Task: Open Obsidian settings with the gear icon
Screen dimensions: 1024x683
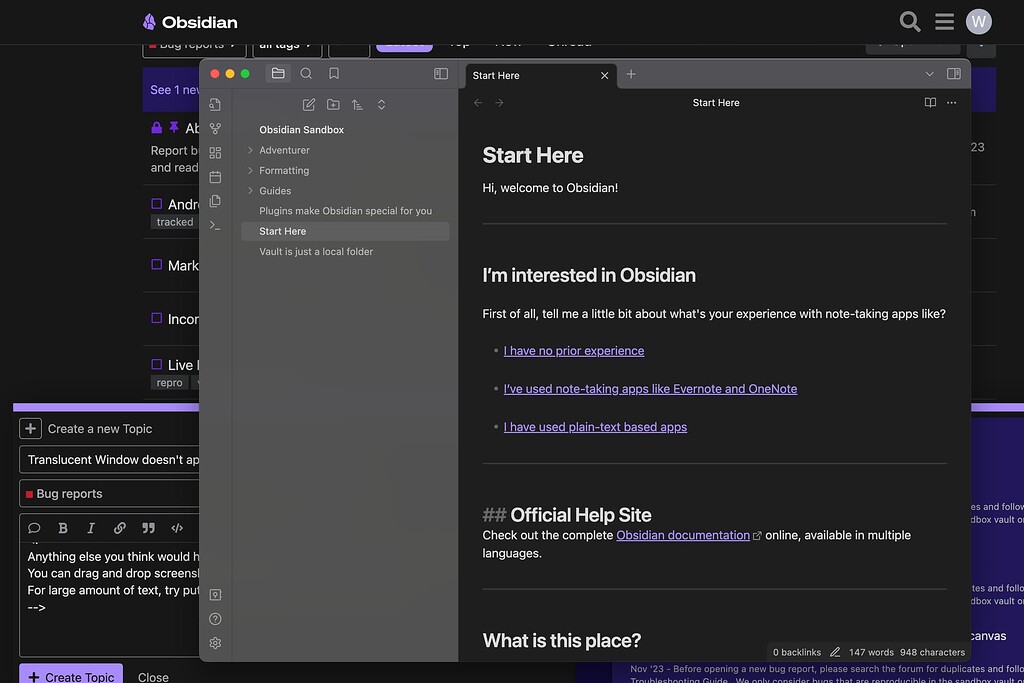Action: (x=215, y=643)
